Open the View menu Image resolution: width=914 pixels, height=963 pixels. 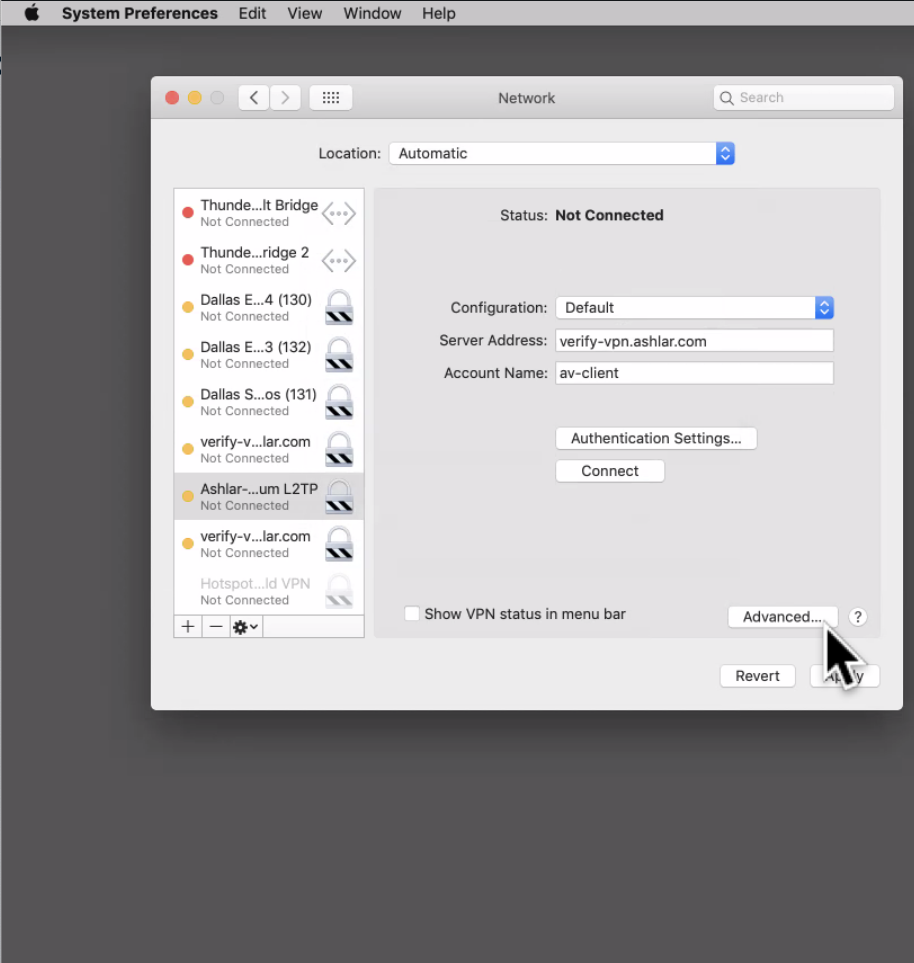click(x=304, y=13)
